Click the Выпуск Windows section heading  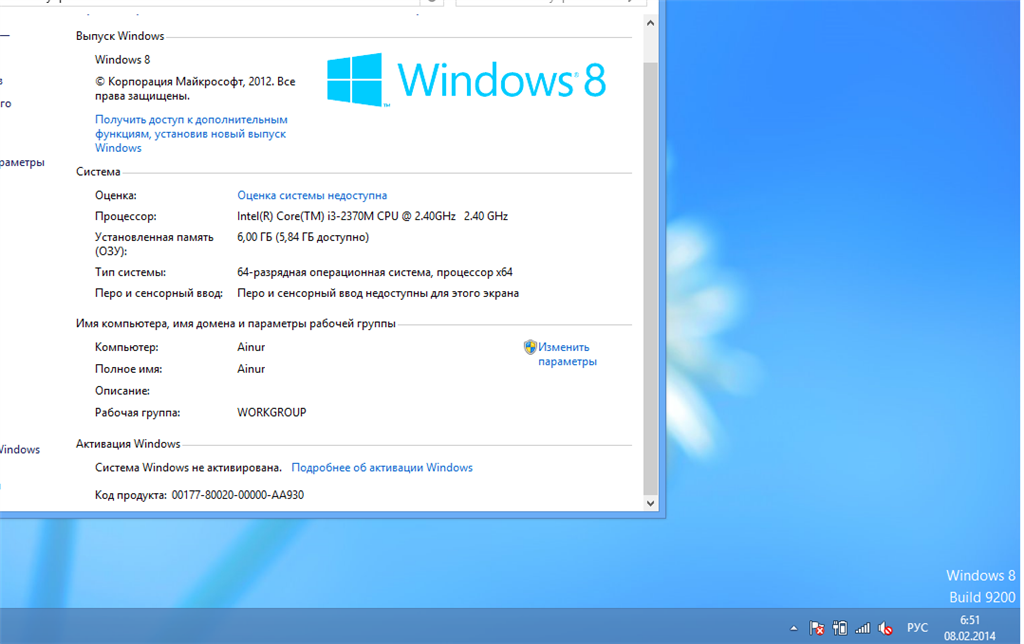click(x=120, y=37)
